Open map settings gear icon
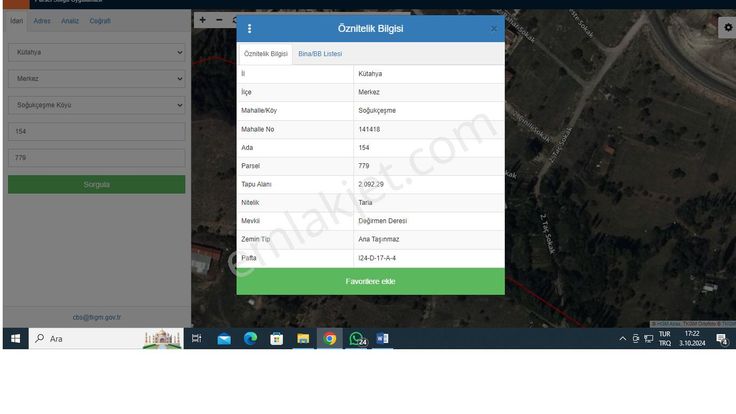The height and width of the screenshot is (414, 736). 728,28
